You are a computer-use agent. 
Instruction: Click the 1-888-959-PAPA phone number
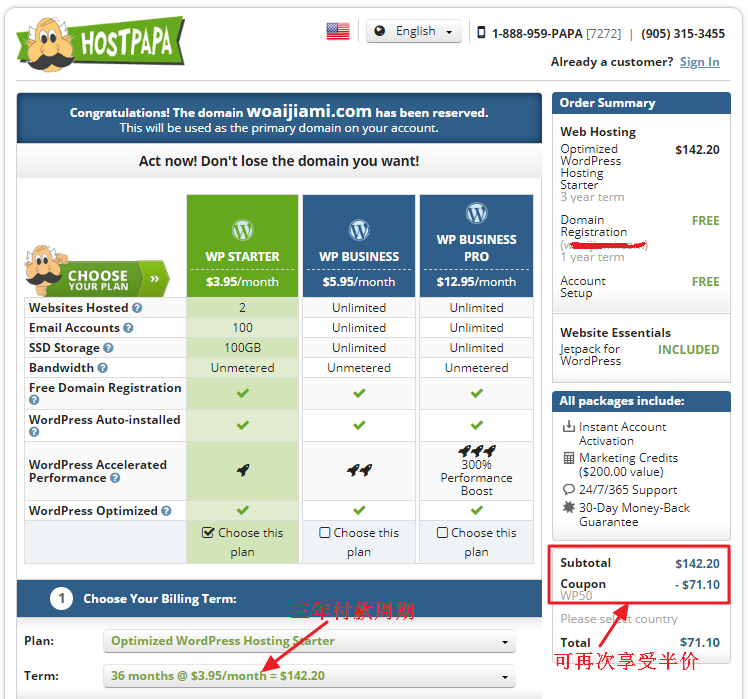click(x=537, y=34)
